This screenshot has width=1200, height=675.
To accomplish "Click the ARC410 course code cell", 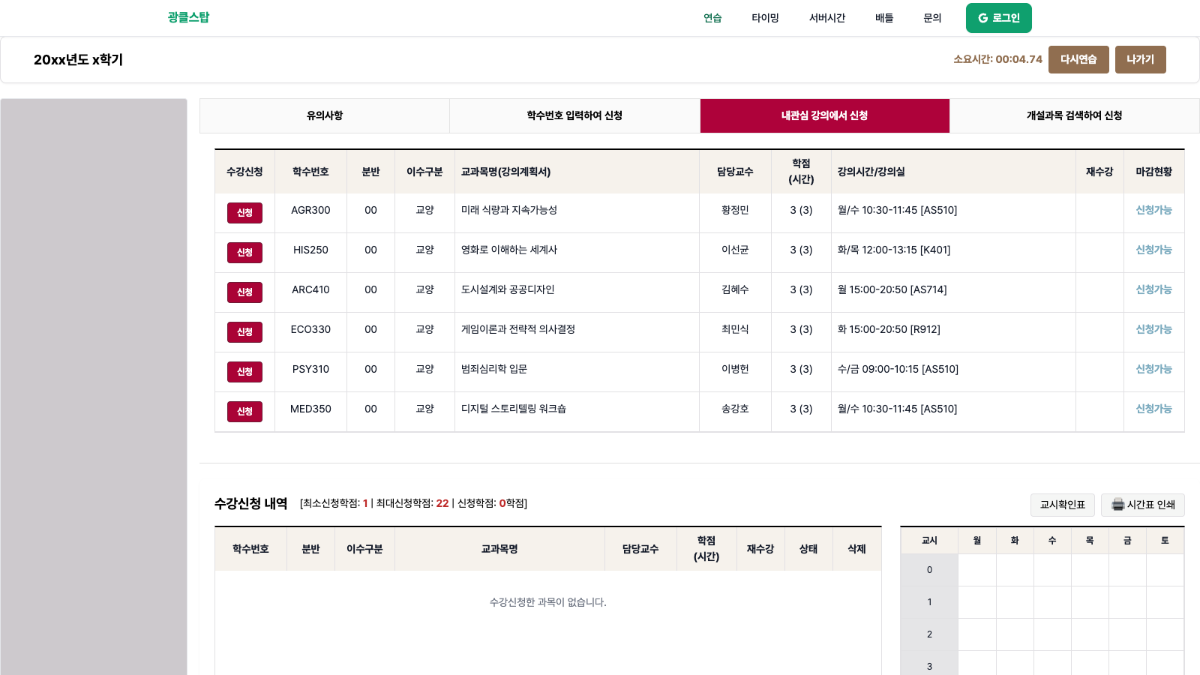I will click(x=311, y=290).
